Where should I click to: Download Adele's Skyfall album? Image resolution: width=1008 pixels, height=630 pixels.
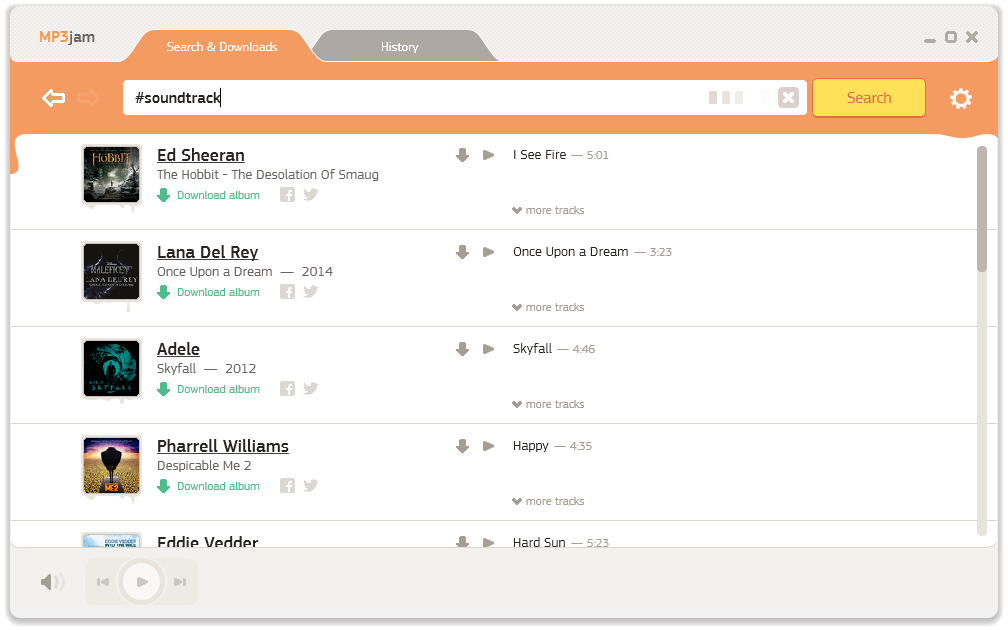pyautogui.click(x=209, y=390)
